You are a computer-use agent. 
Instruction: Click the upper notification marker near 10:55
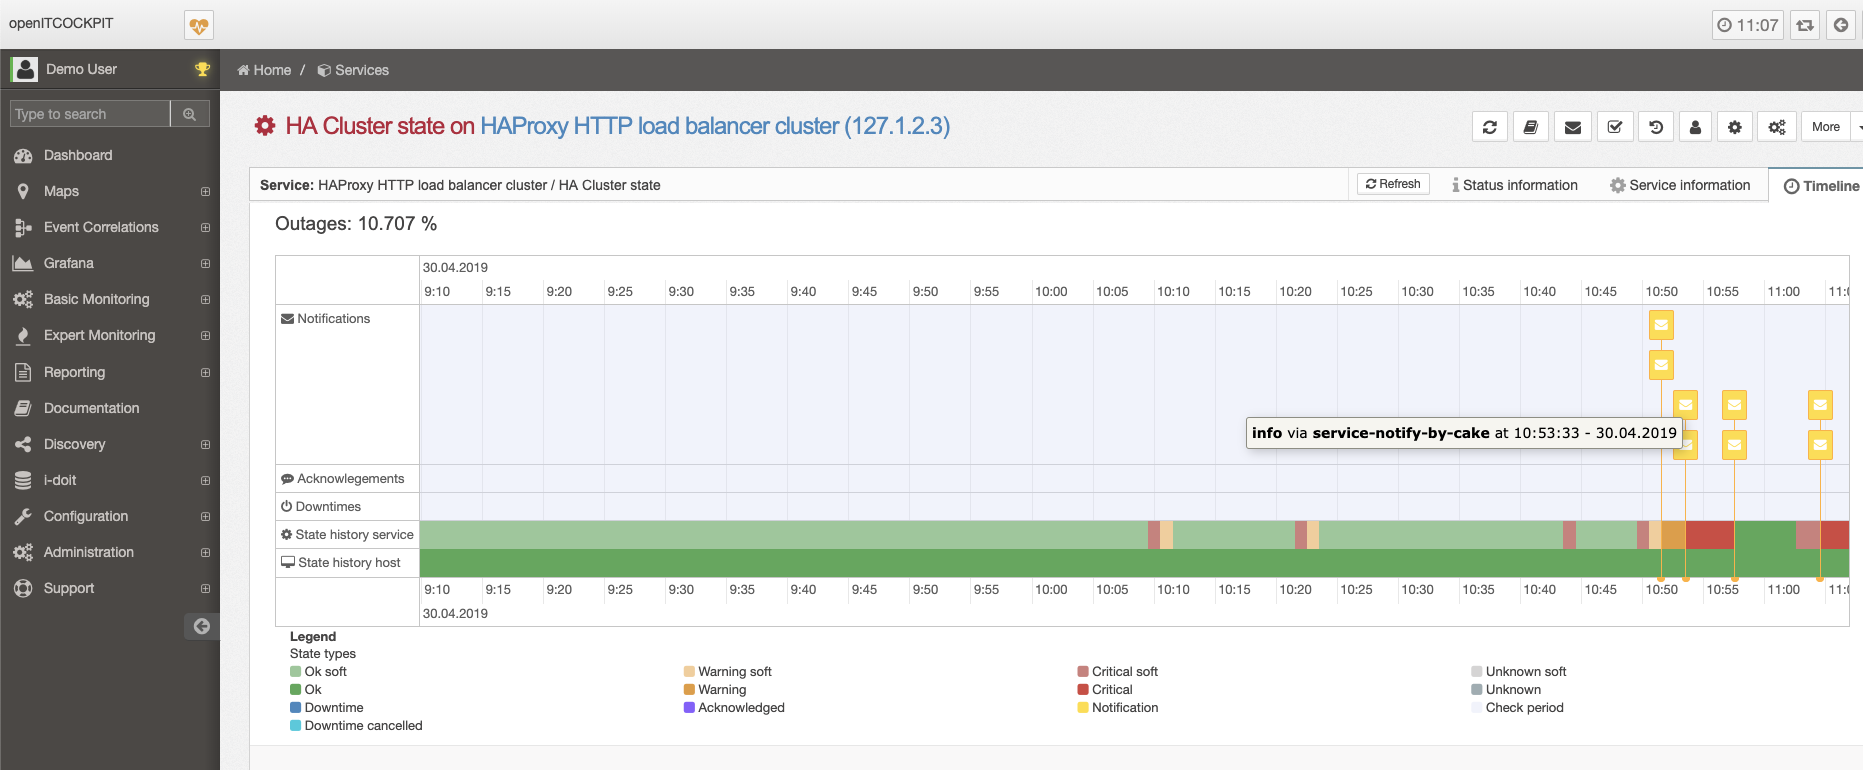click(1734, 404)
